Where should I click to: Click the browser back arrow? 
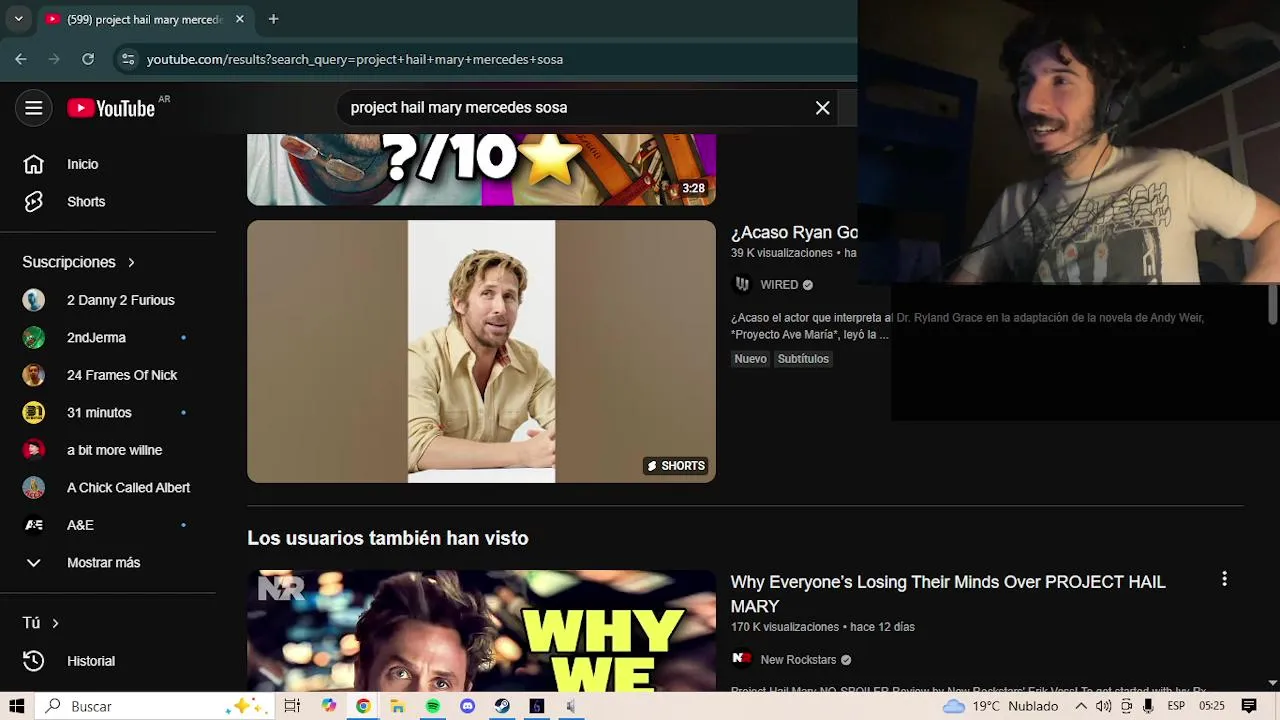(x=21, y=59)
